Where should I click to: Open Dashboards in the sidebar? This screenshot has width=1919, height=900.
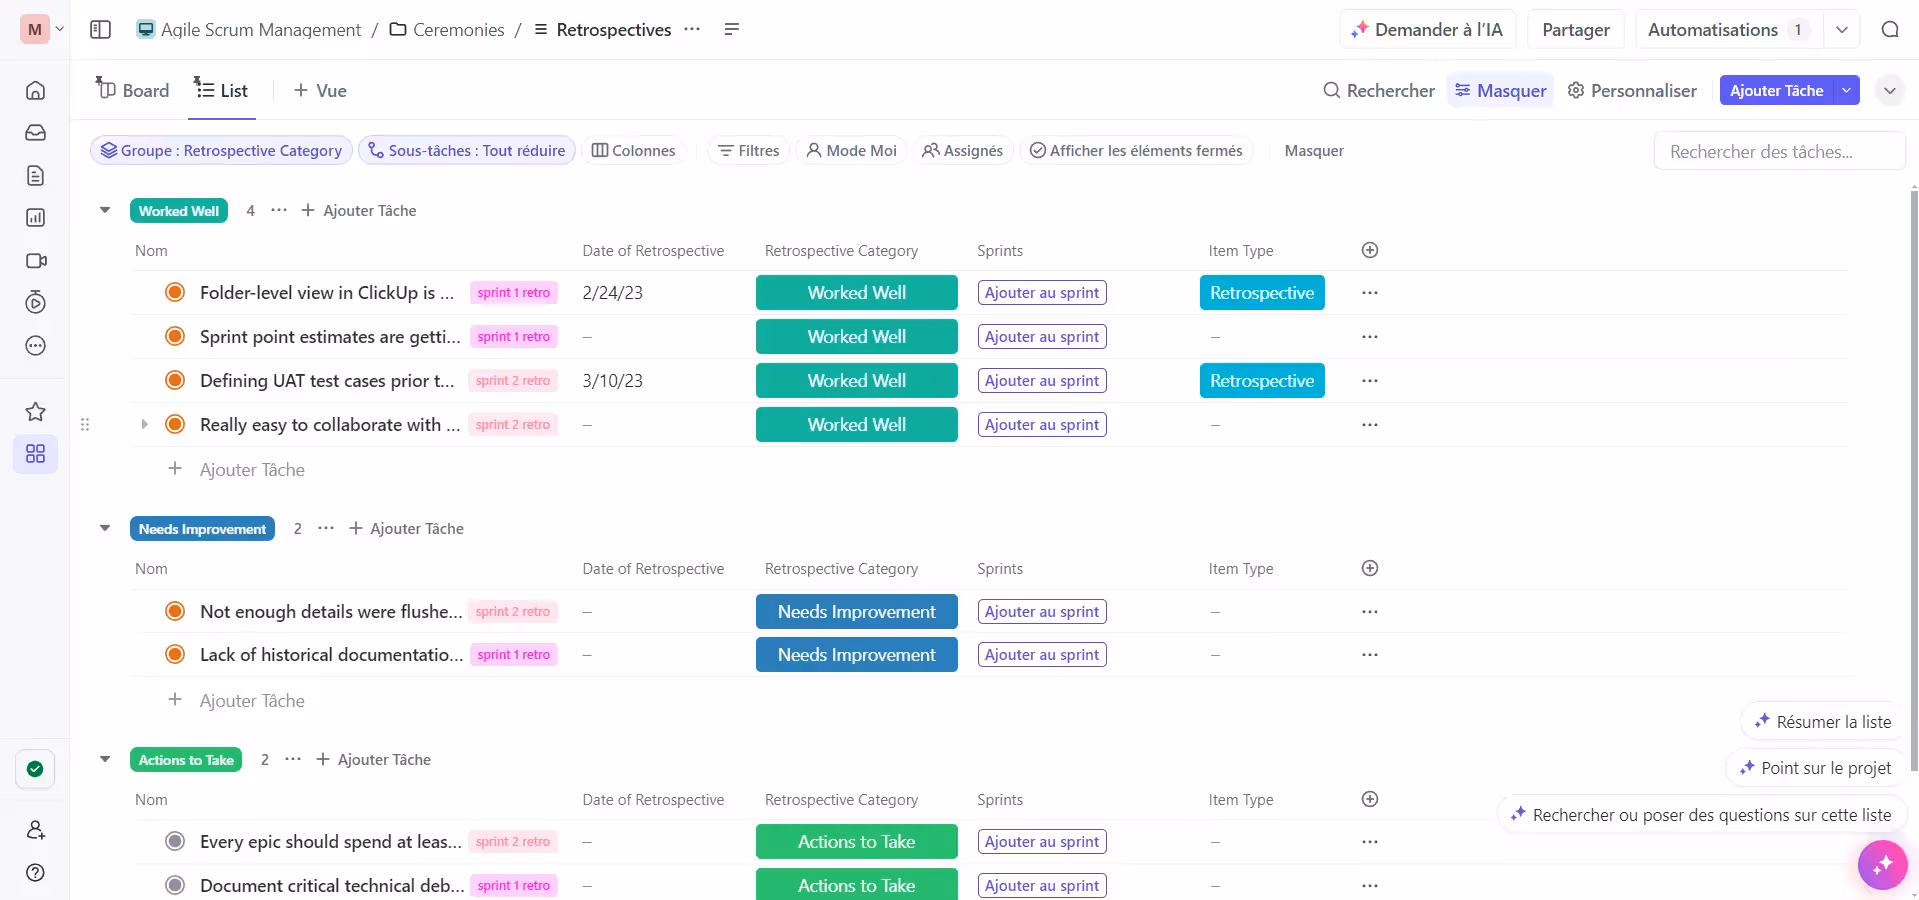pyautogui.click(x=35, y=217)
